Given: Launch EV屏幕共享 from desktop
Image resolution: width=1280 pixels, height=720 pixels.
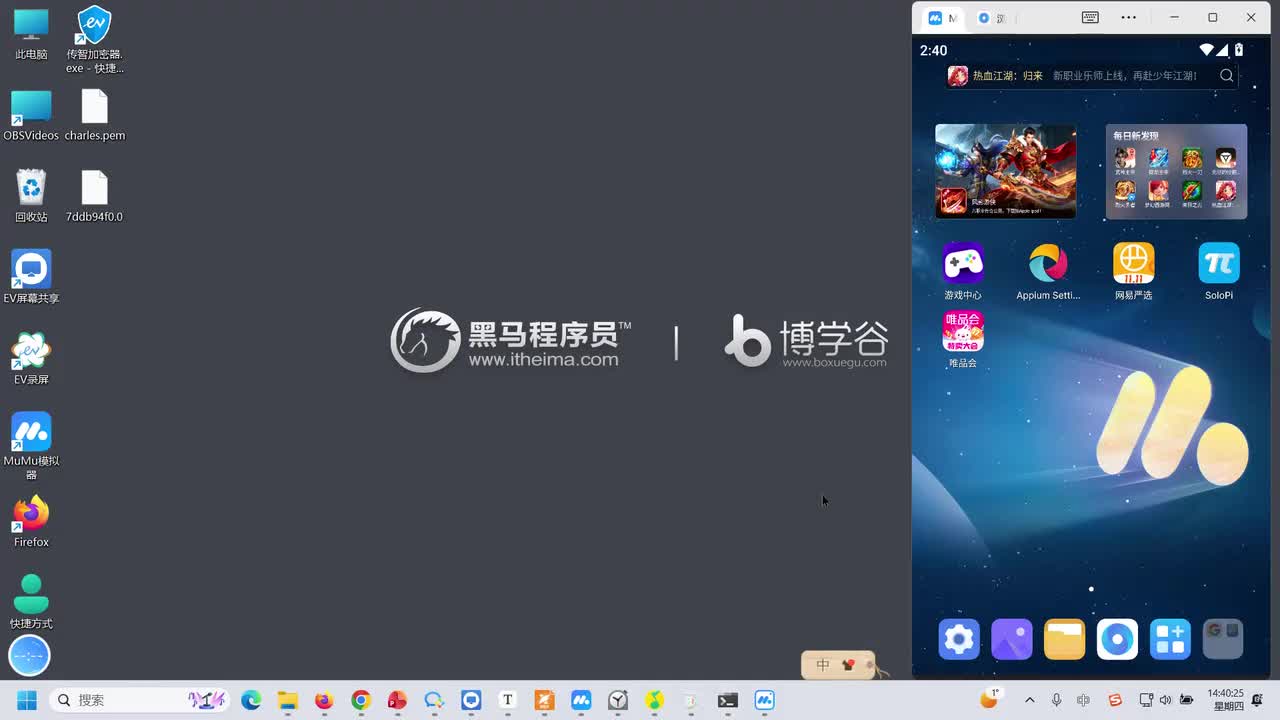Looking at the screenshot, I should click(31, 277).
